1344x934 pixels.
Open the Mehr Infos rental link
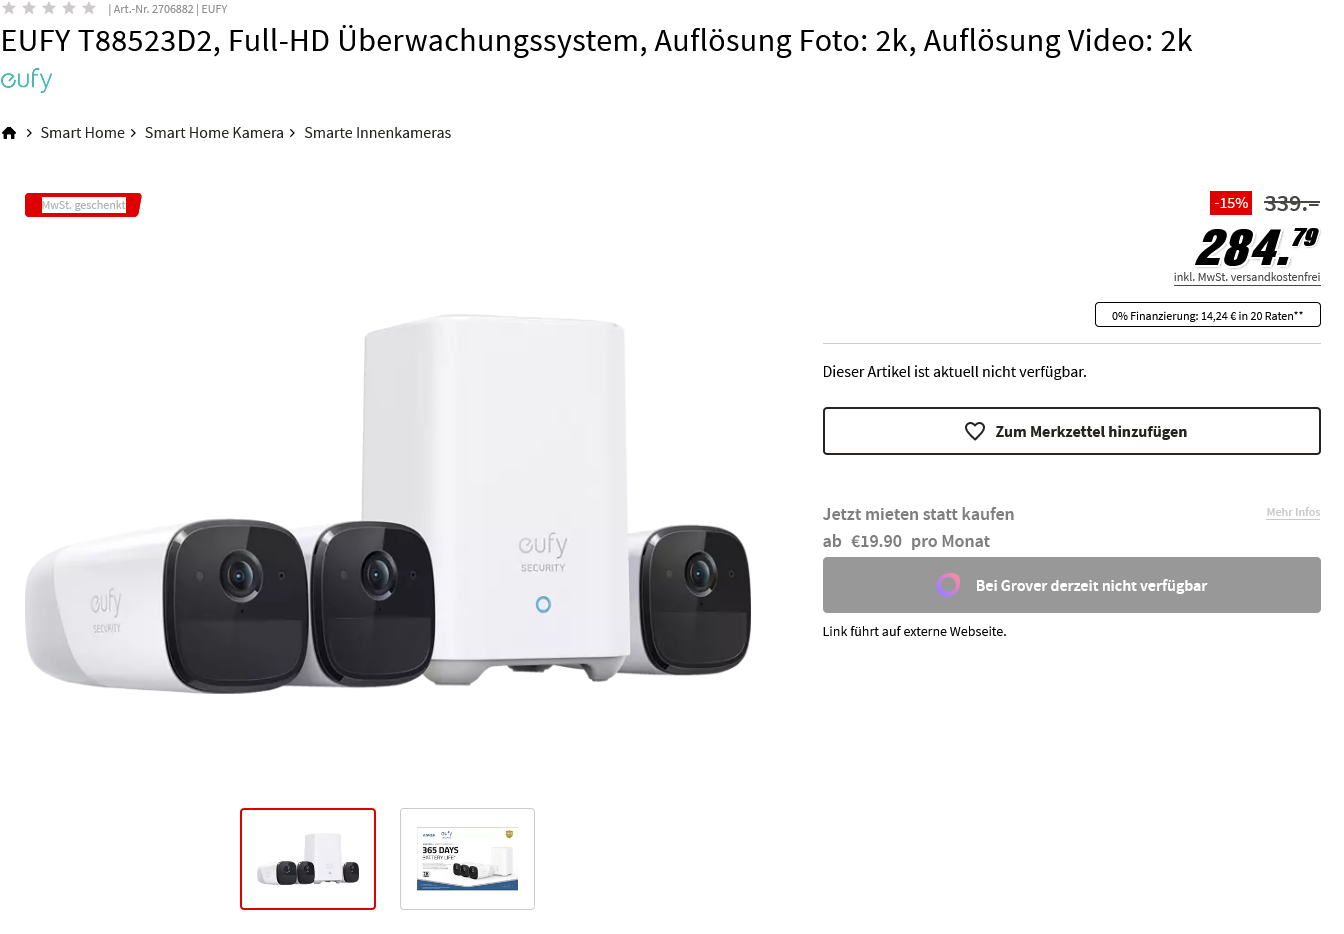1293,512
